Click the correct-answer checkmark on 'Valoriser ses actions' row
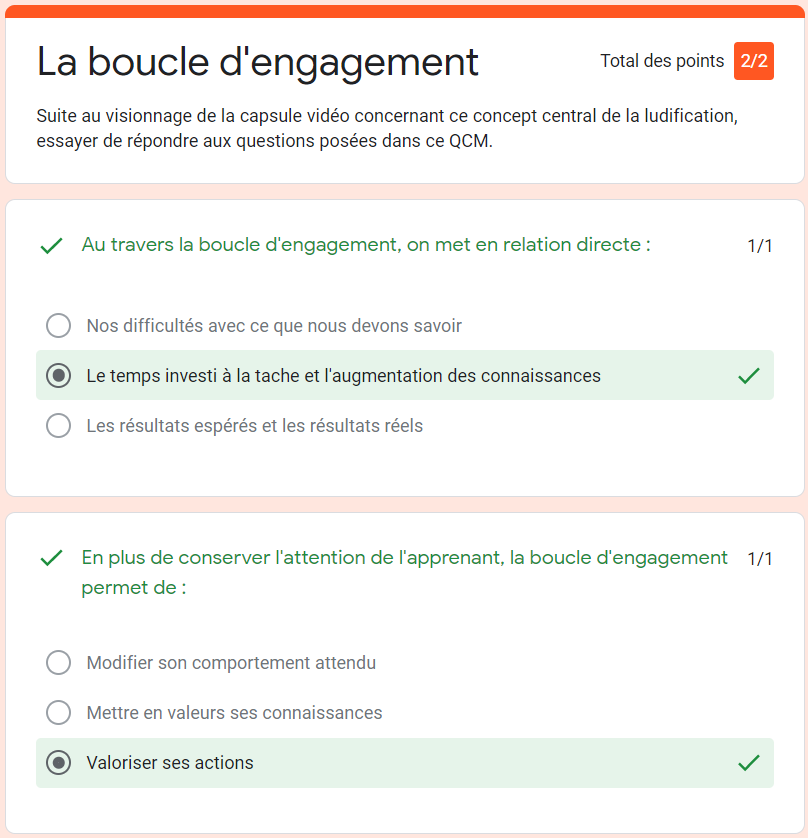 click(x=749, y=763)
